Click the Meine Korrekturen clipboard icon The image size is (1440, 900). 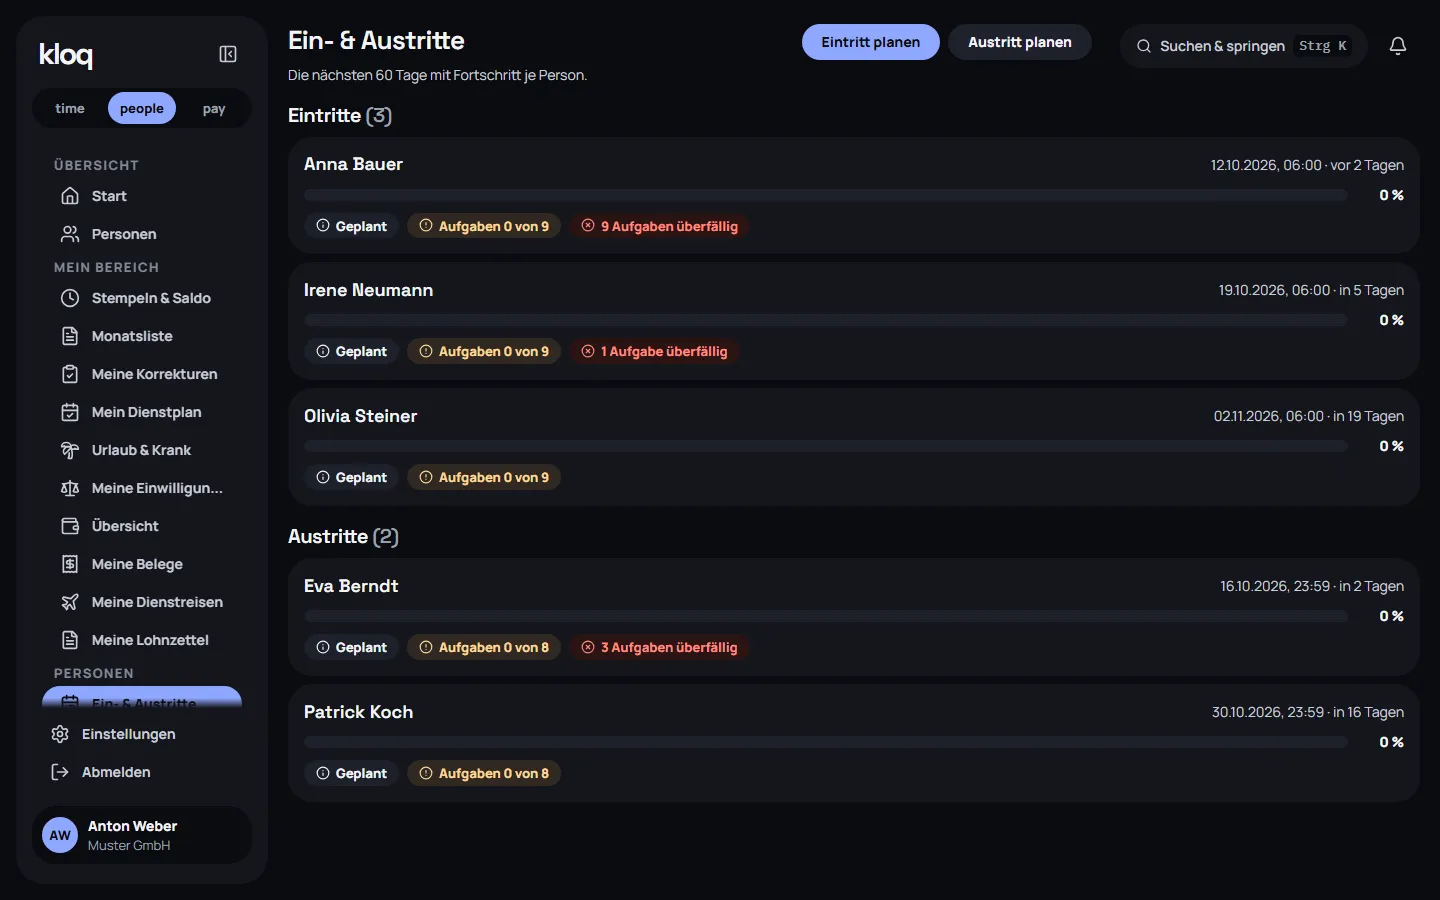pyautogui.click(x=70, y=374)
